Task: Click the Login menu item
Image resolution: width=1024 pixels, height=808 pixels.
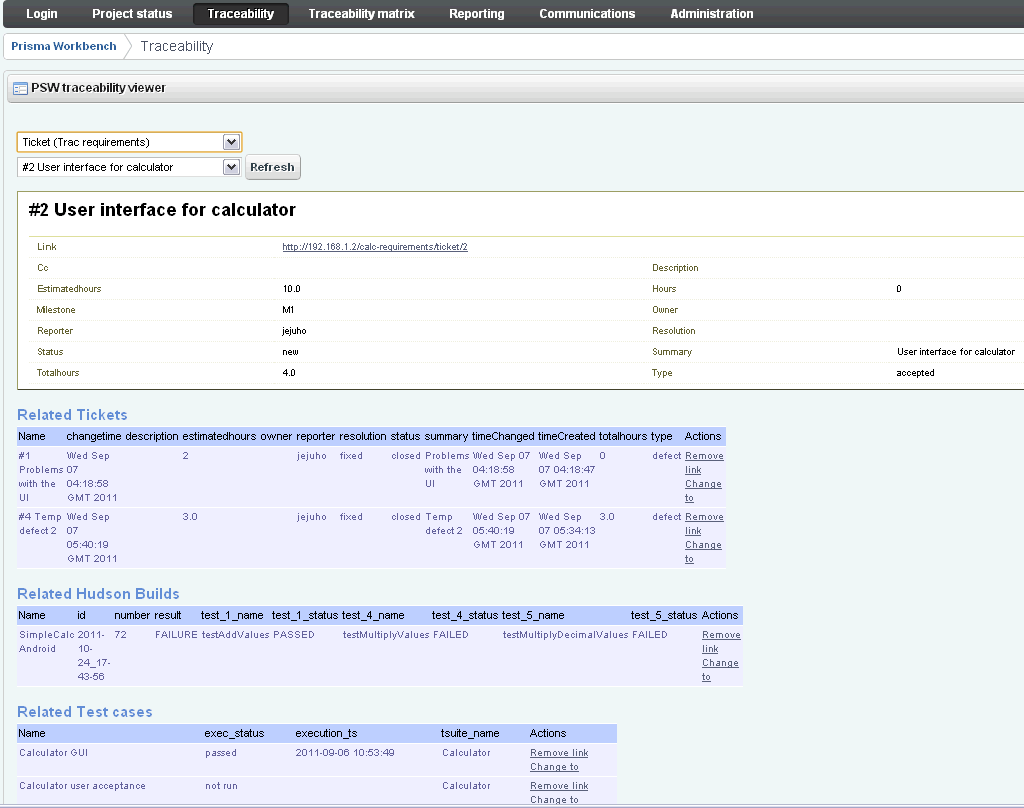Action: (41, 13)
